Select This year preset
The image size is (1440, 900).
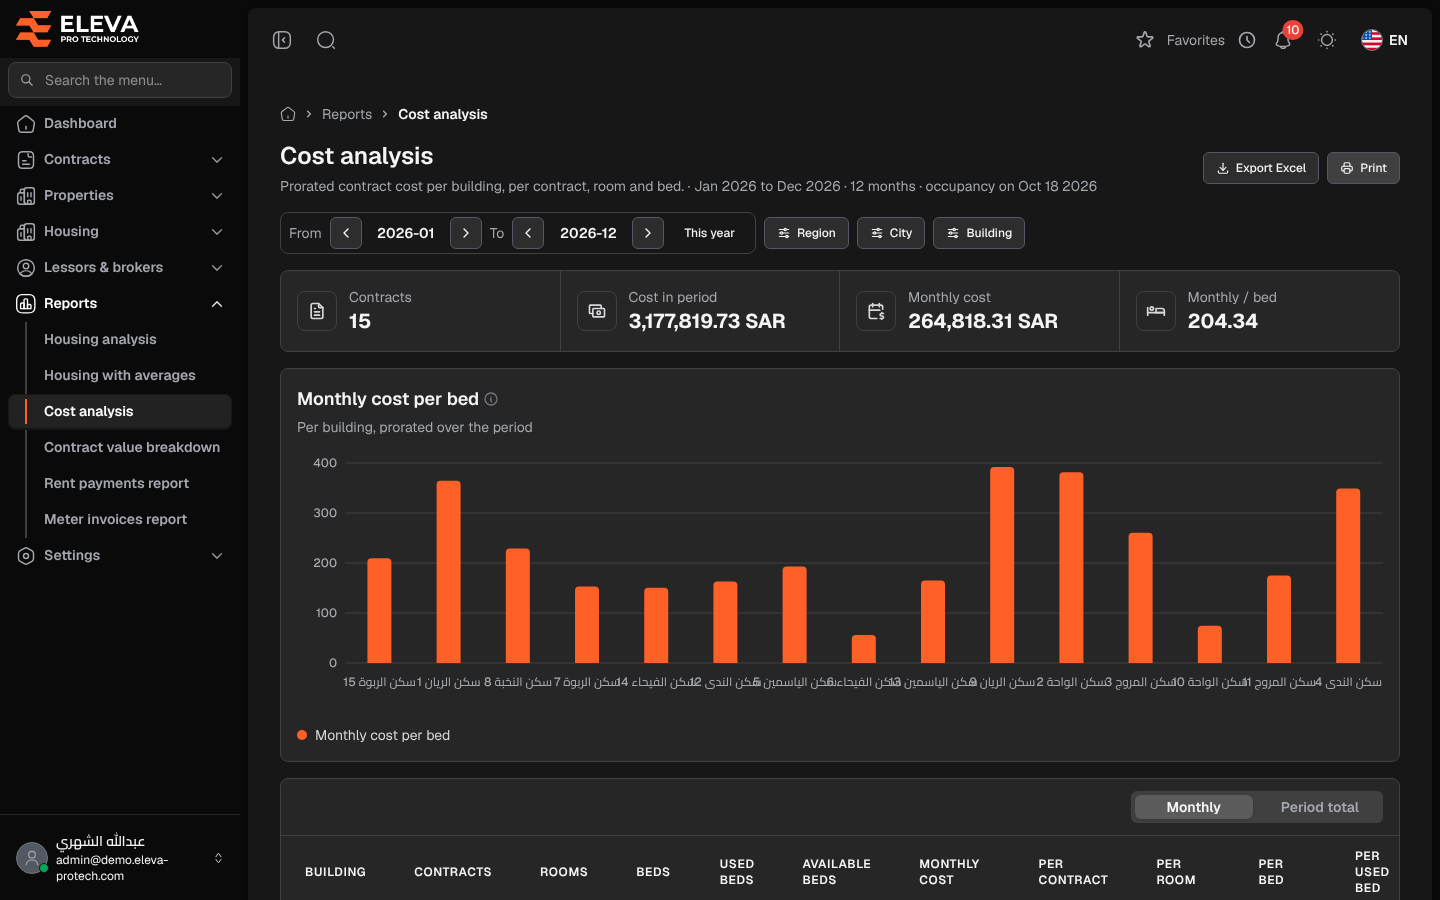(x=709, y=233)
